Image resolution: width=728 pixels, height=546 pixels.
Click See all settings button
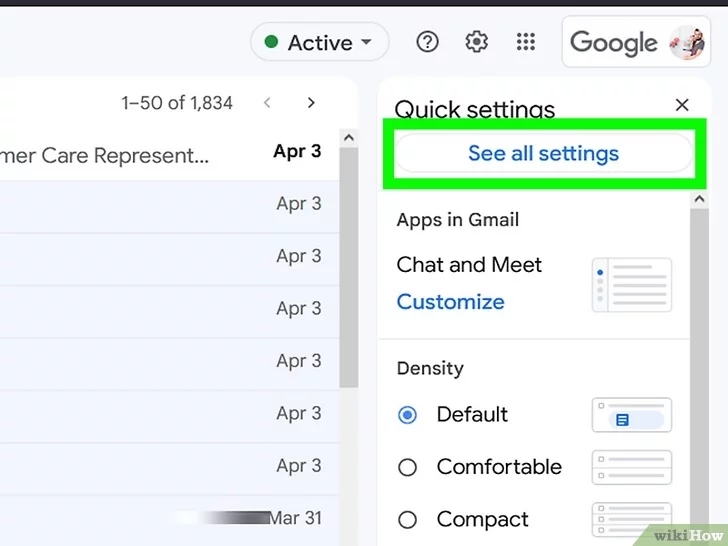(544, 153)
